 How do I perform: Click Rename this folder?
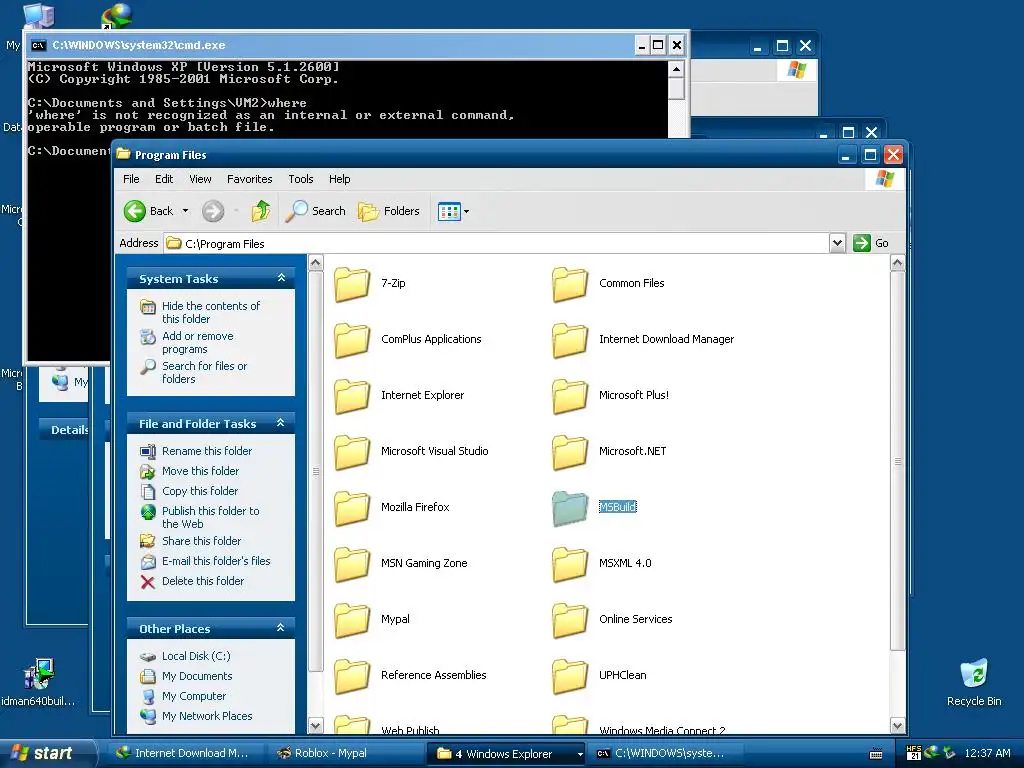(x=206, y=451)
